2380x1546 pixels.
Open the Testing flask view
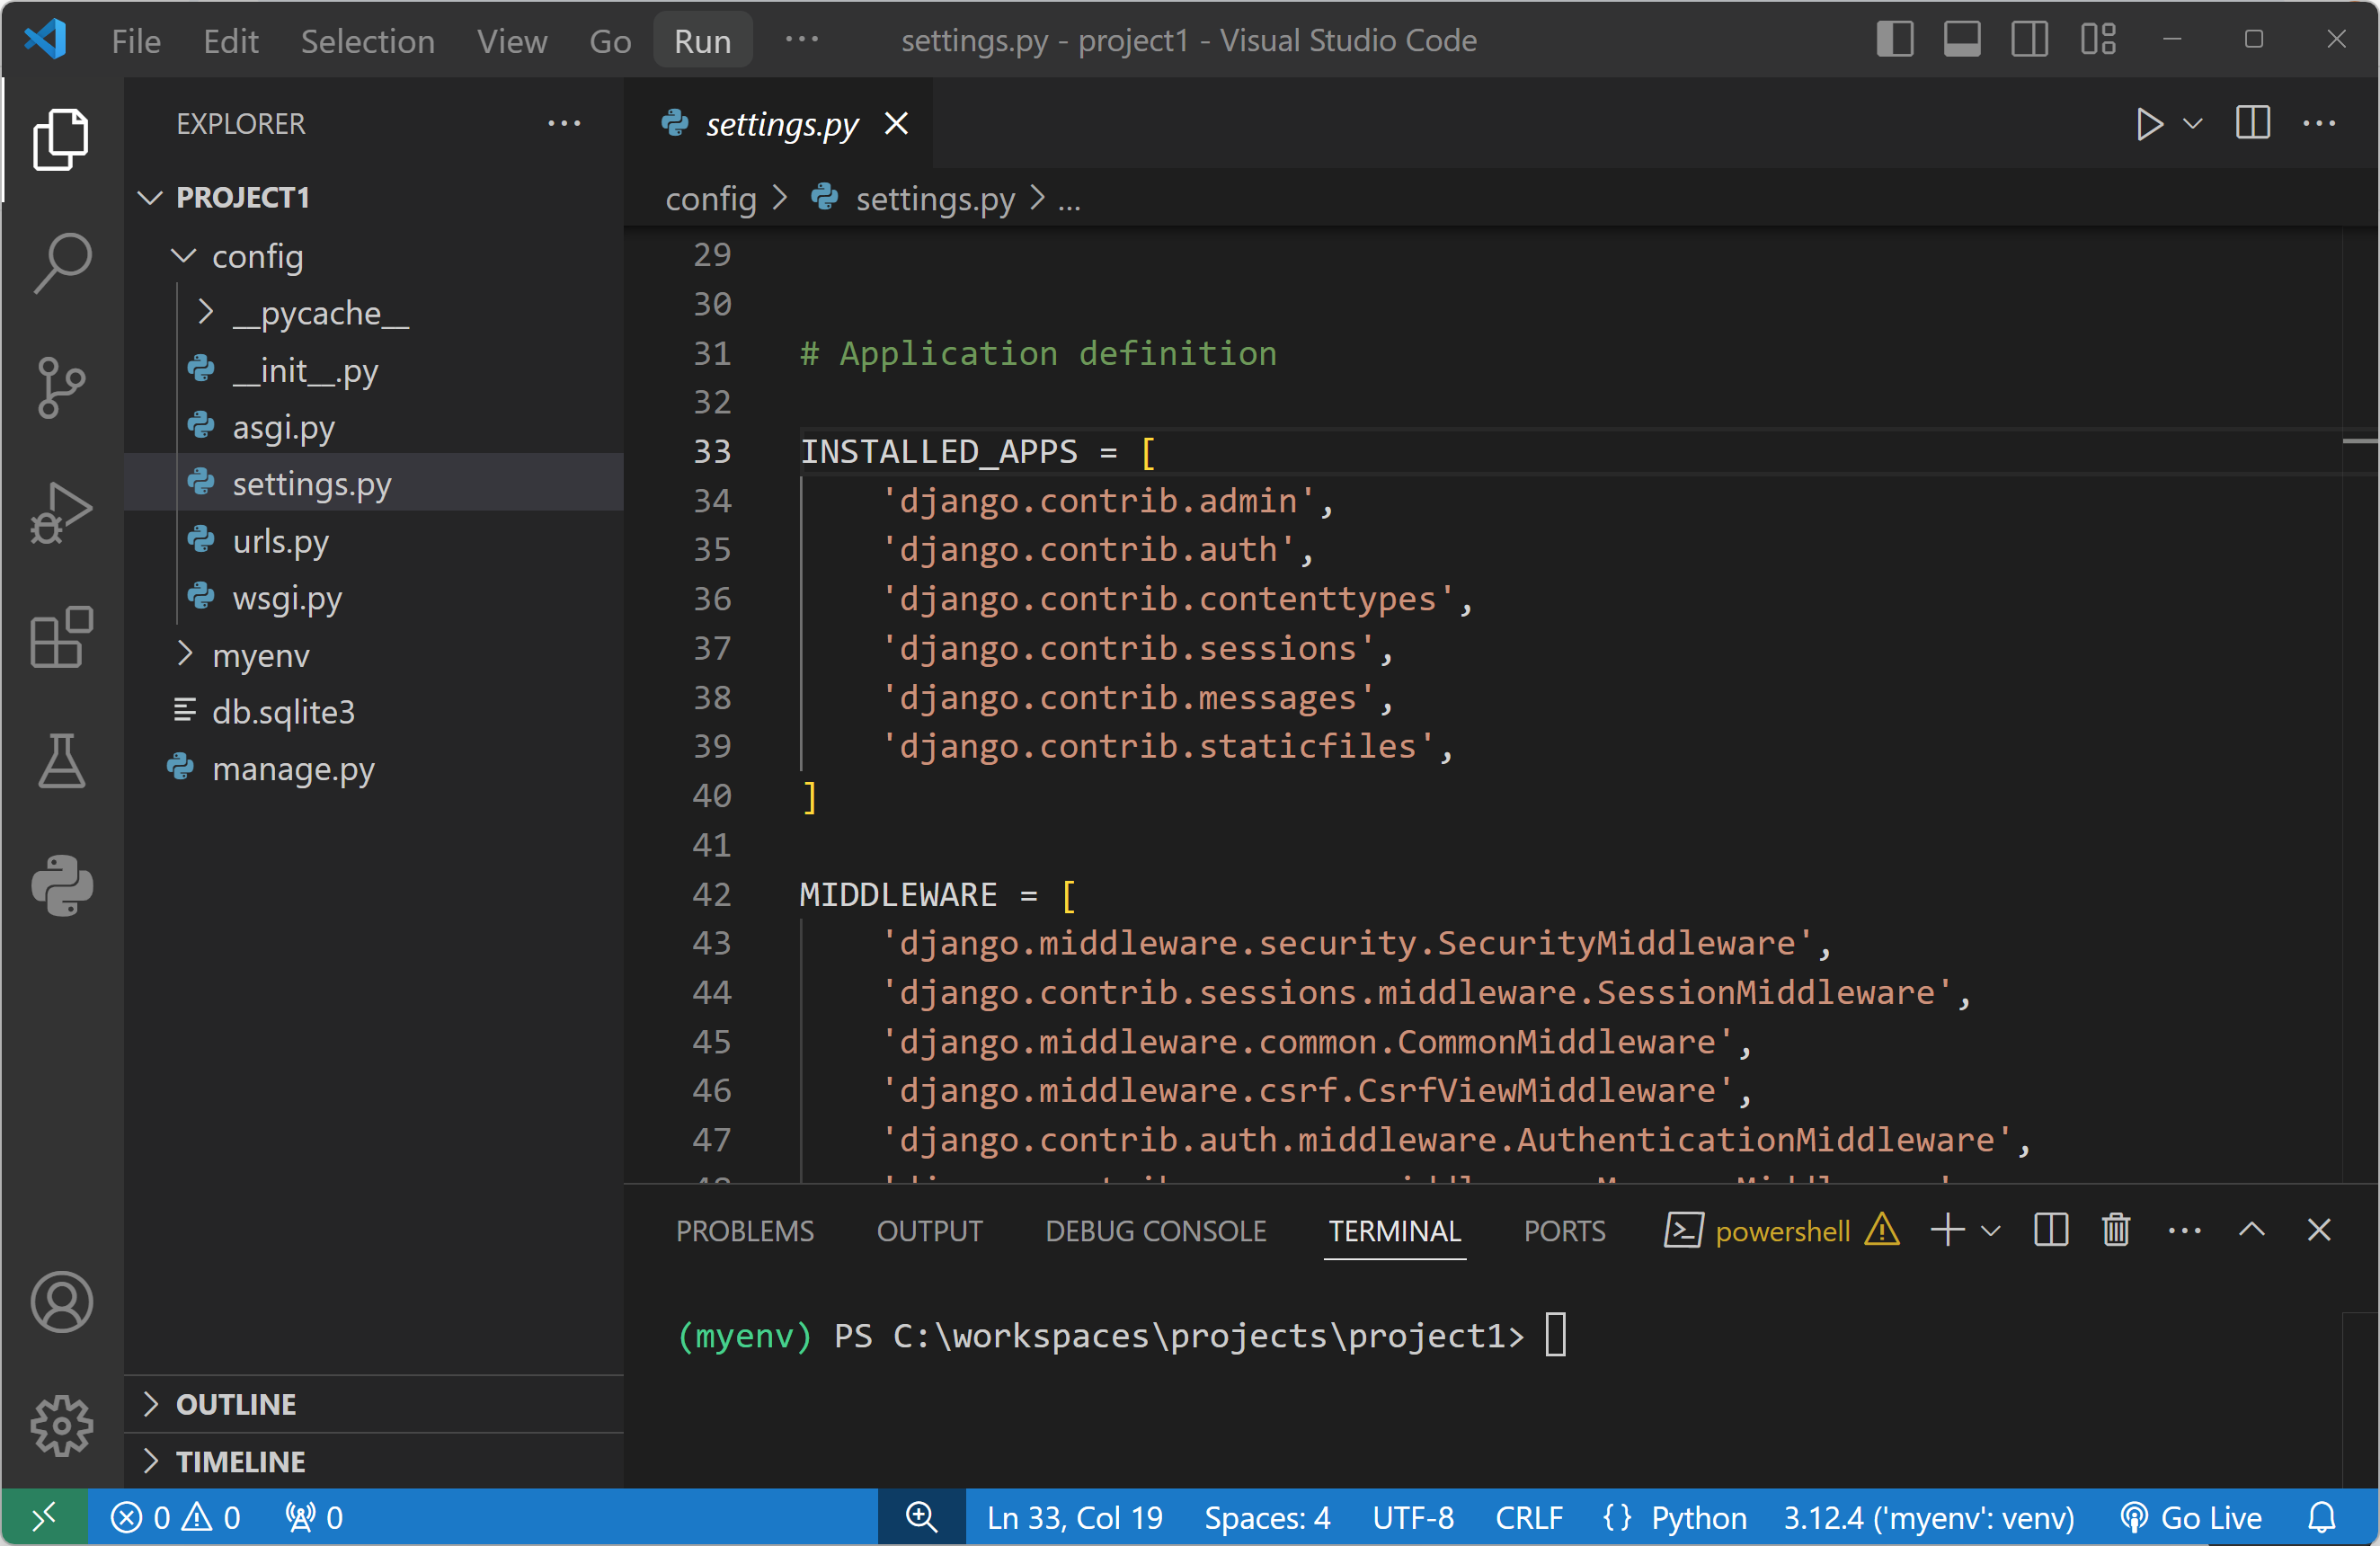pyautogui.click(x=62, y=760)
